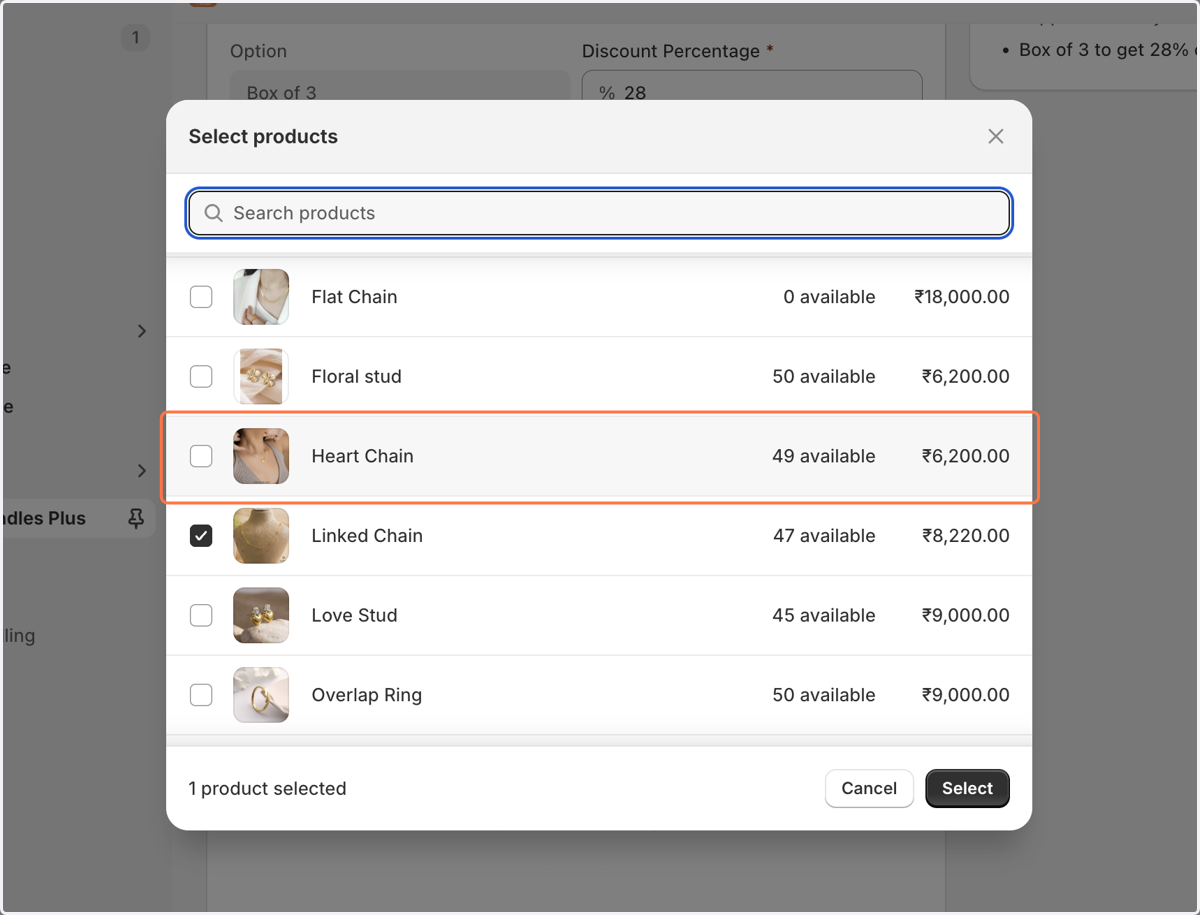Focus the Search products field
The width and height of the screenshot is (1200, 915).
pyautogui.click(x=599, y=213)
